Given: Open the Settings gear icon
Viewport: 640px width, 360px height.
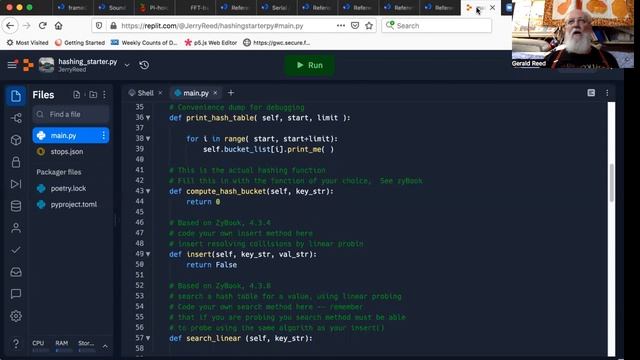Looking at the screenshot, I should 16,316.
